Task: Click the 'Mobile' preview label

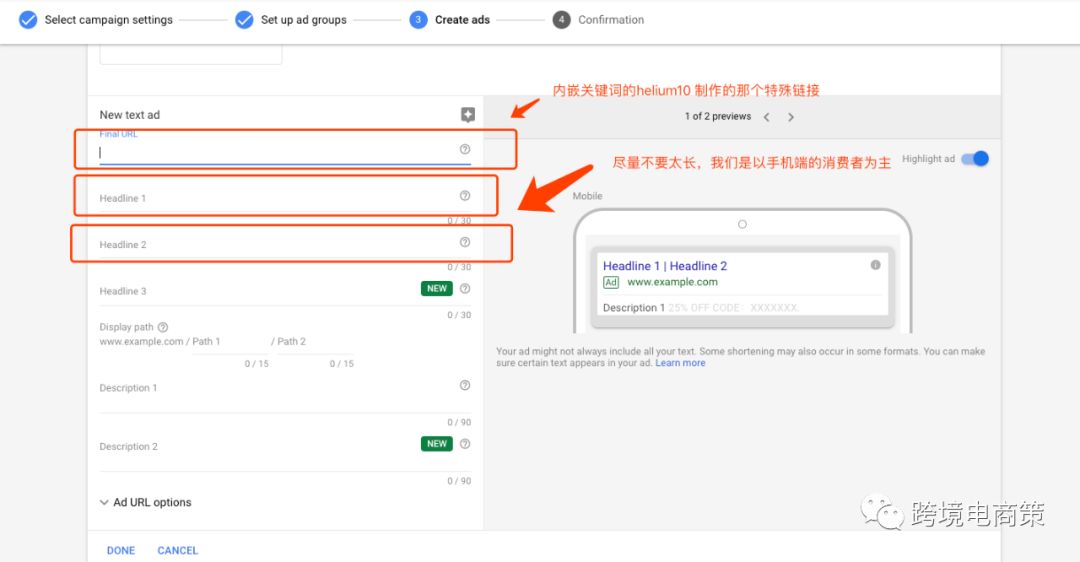Action: 588,196
